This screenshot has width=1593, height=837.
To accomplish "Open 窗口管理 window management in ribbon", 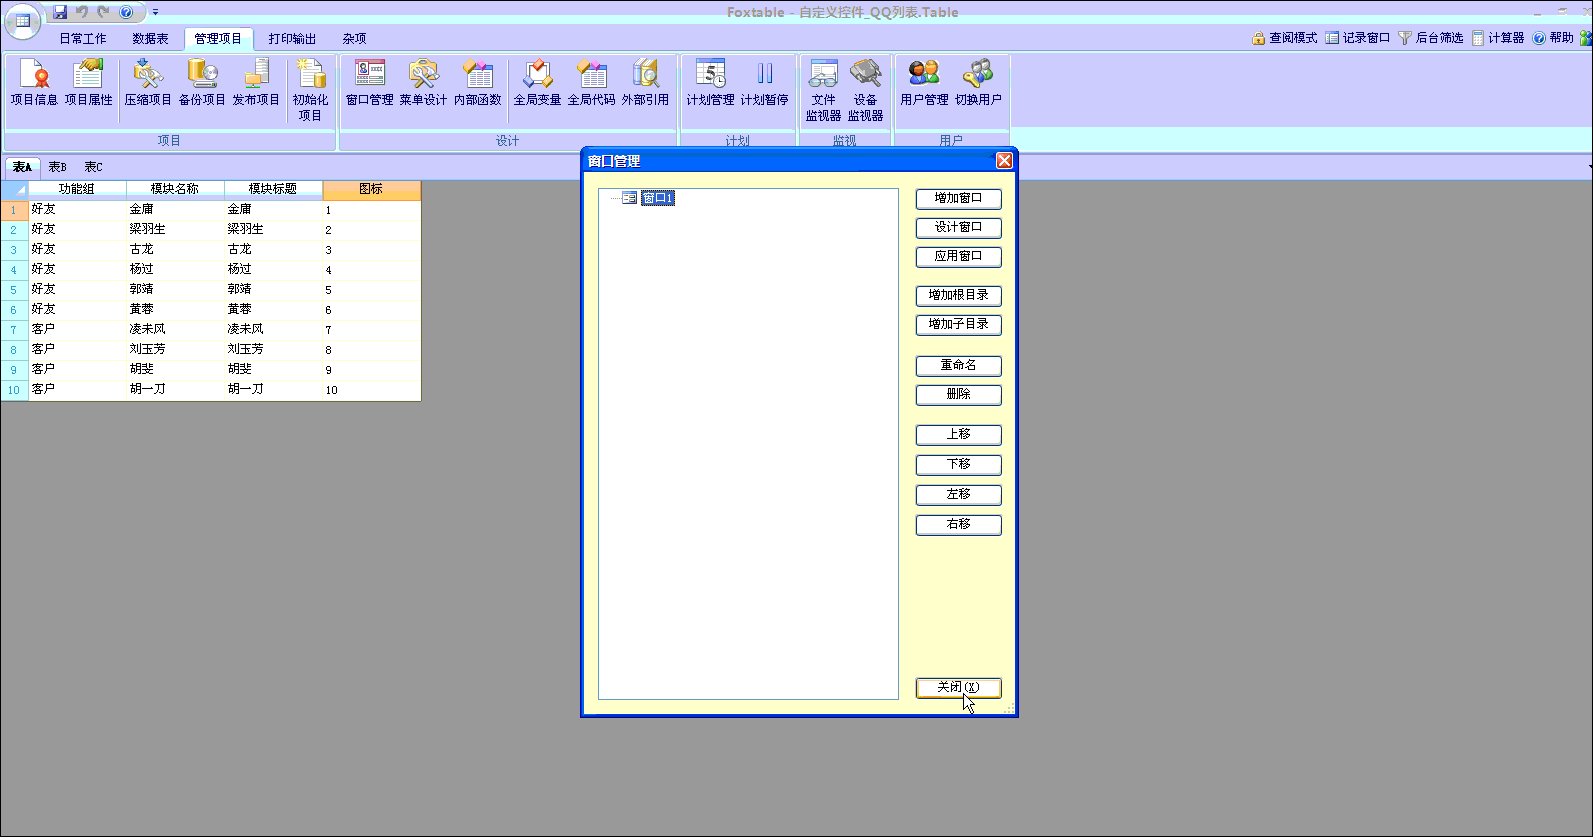I will (x=369, y=82).
